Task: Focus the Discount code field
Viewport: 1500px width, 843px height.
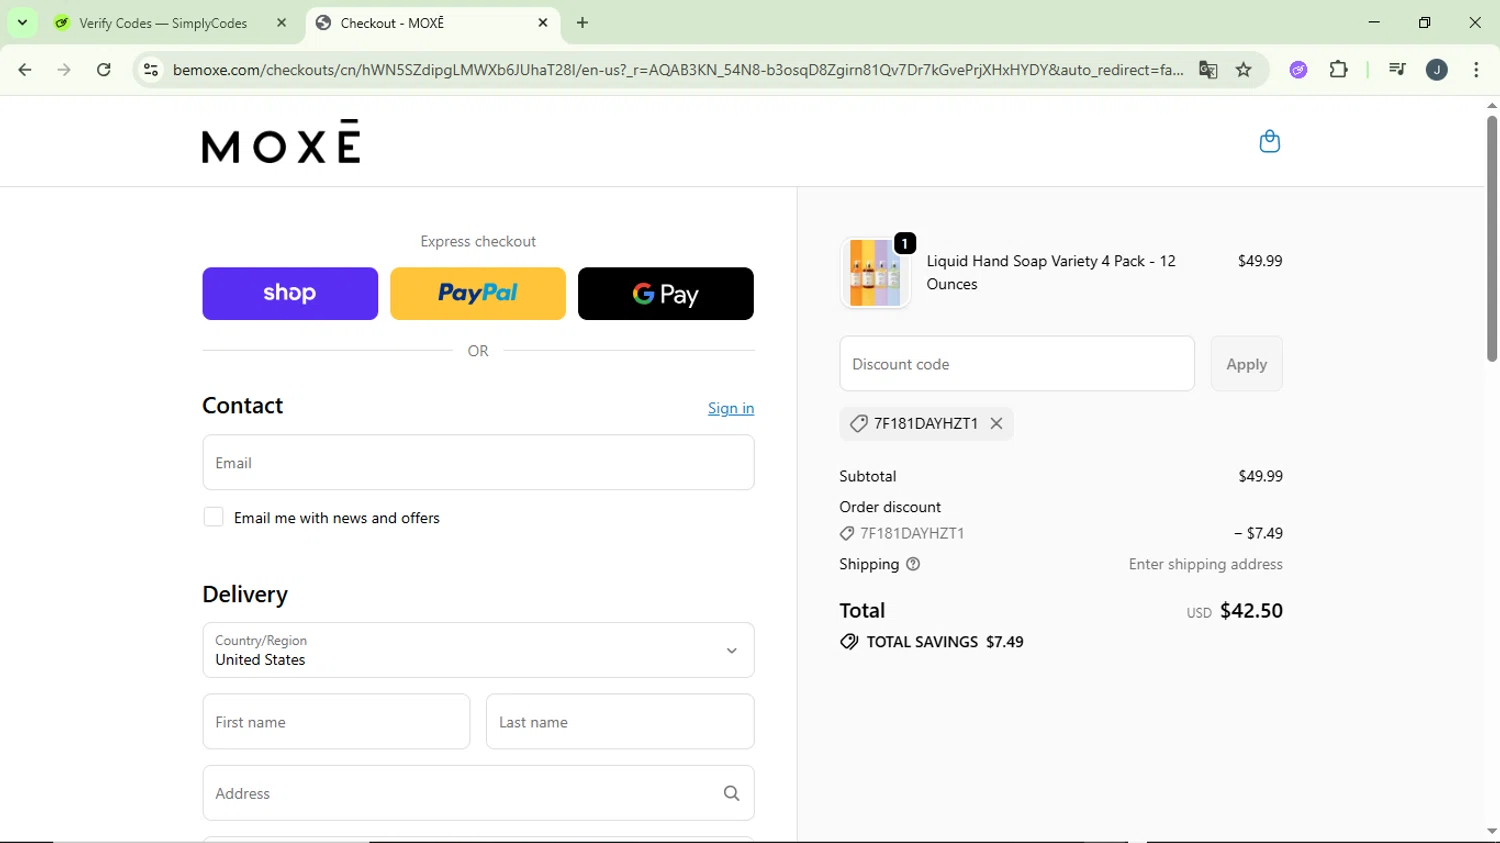Action: pyautogui.click(x=1017, y=364)
